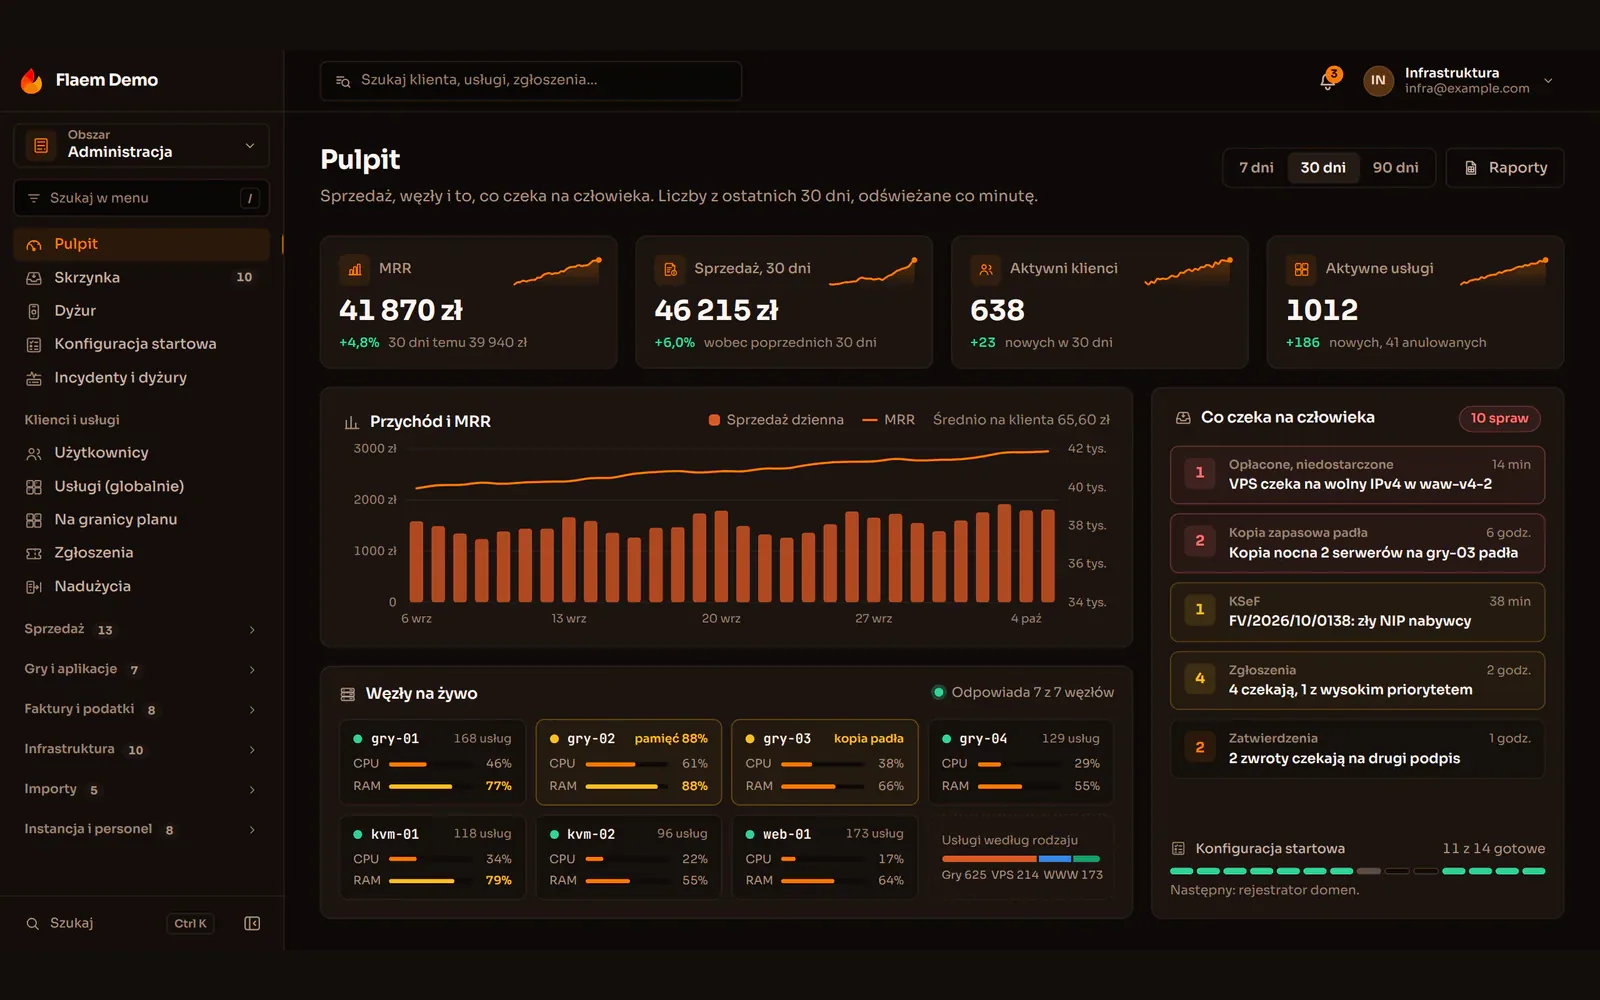This screenshot has height=1000, width=1600.
Task: Click the Użytkownicy people icon
Action: click(x=34, y=454)
